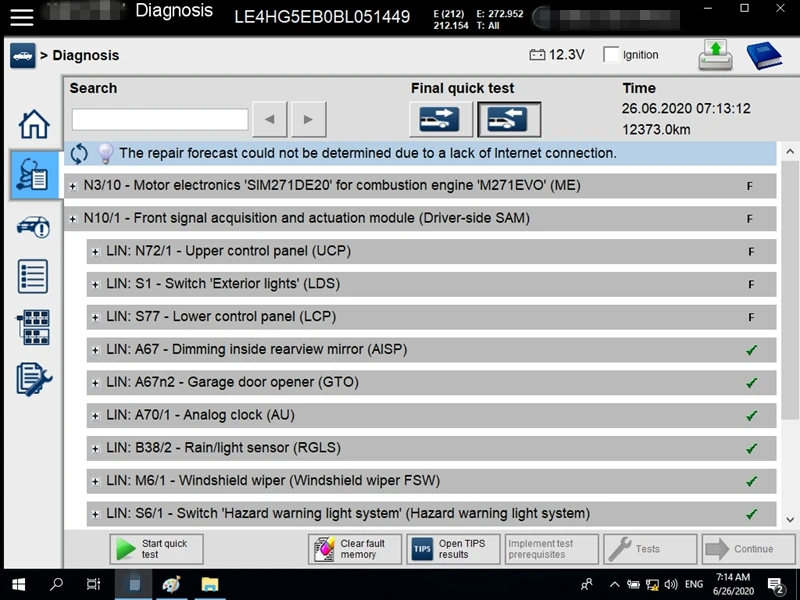Click the vehicle icon beside Diagnosis breadcrumb

(x=22, y=55)
